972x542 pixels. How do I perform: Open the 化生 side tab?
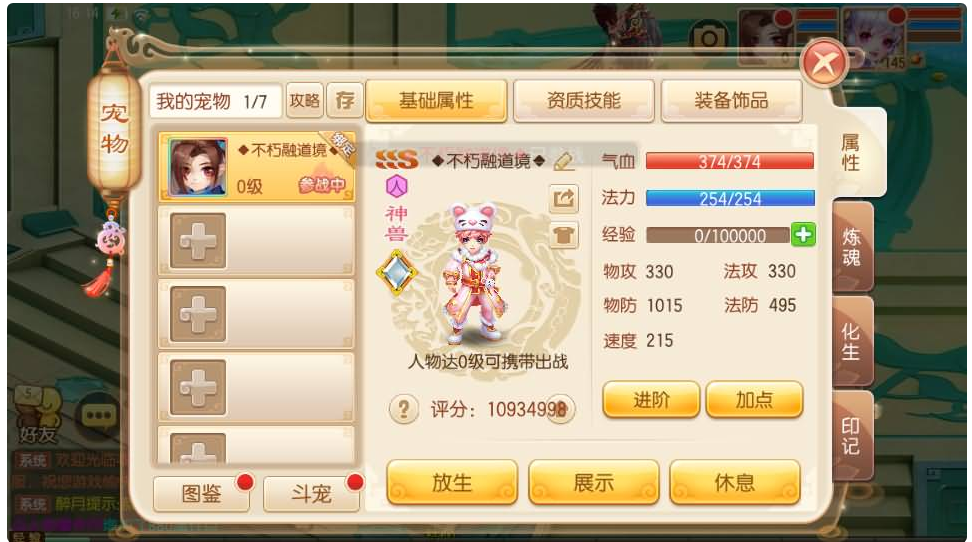[852, 341]
